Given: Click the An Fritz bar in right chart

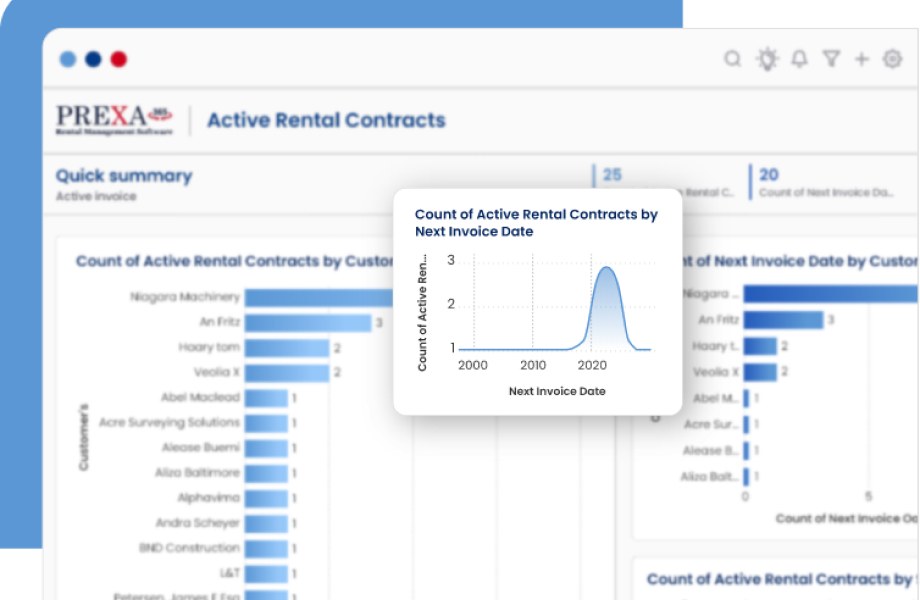Looking at the screenshot, I should (x=783, y=320).
